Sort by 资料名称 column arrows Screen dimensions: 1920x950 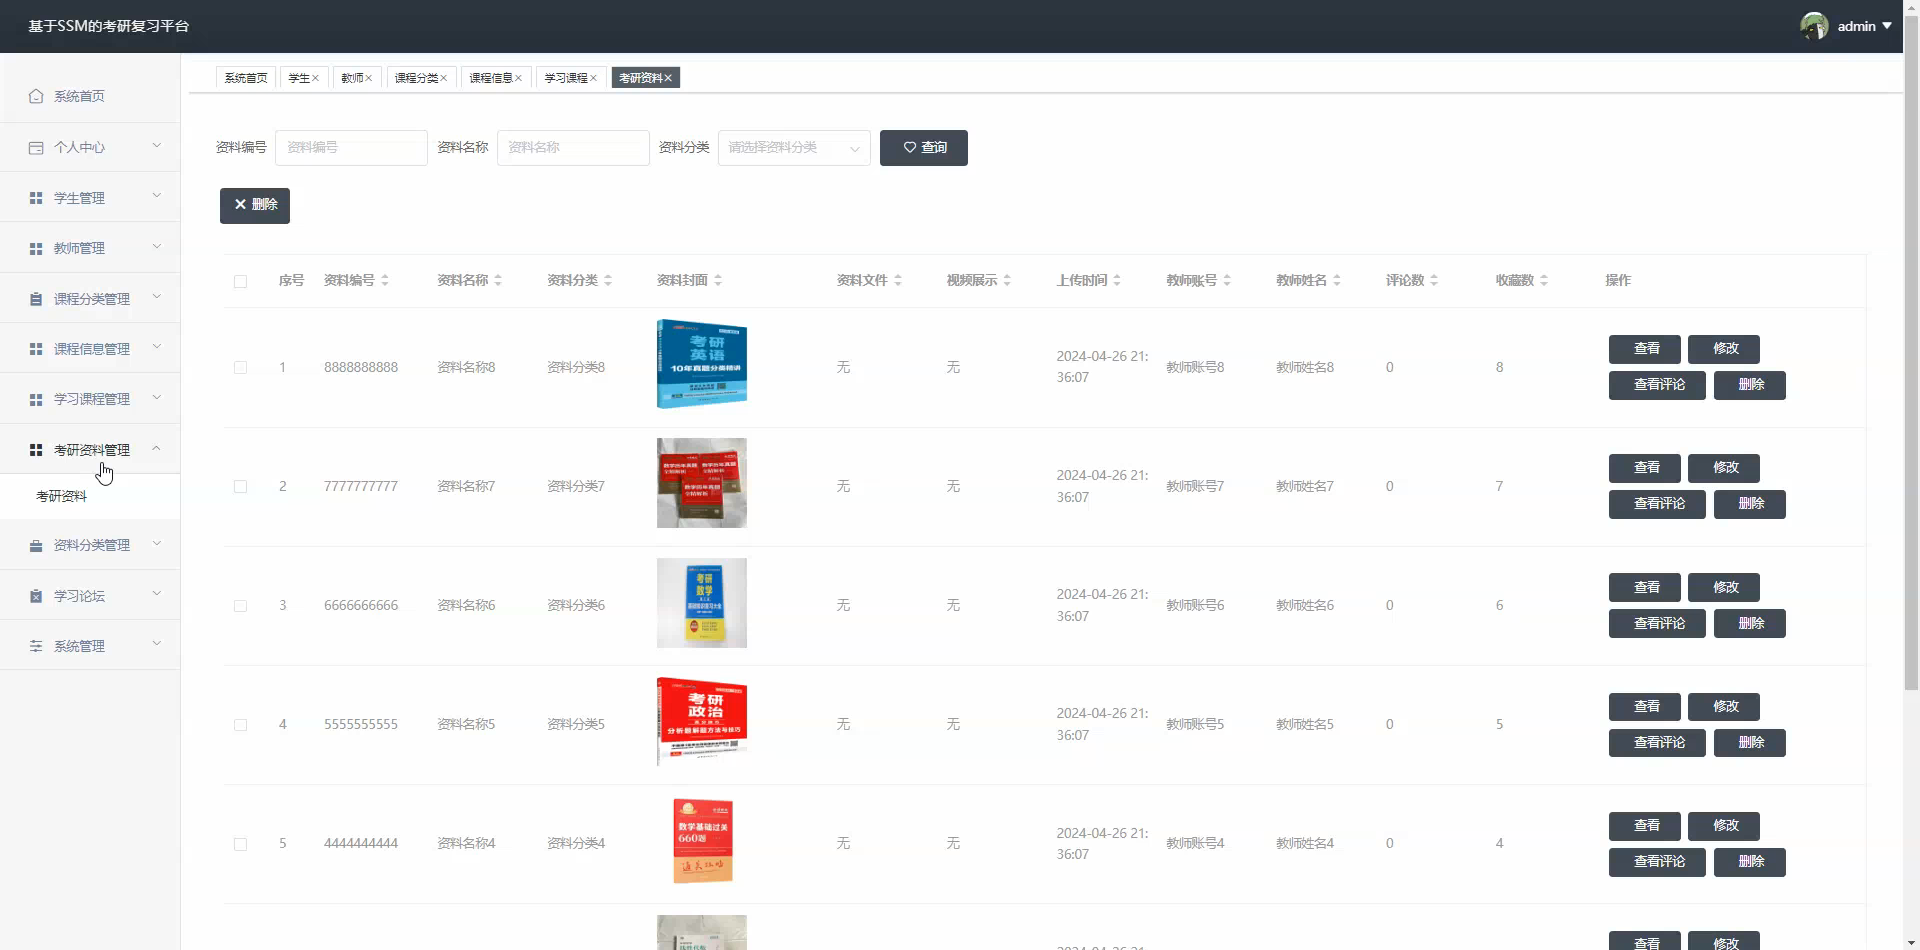498,280
